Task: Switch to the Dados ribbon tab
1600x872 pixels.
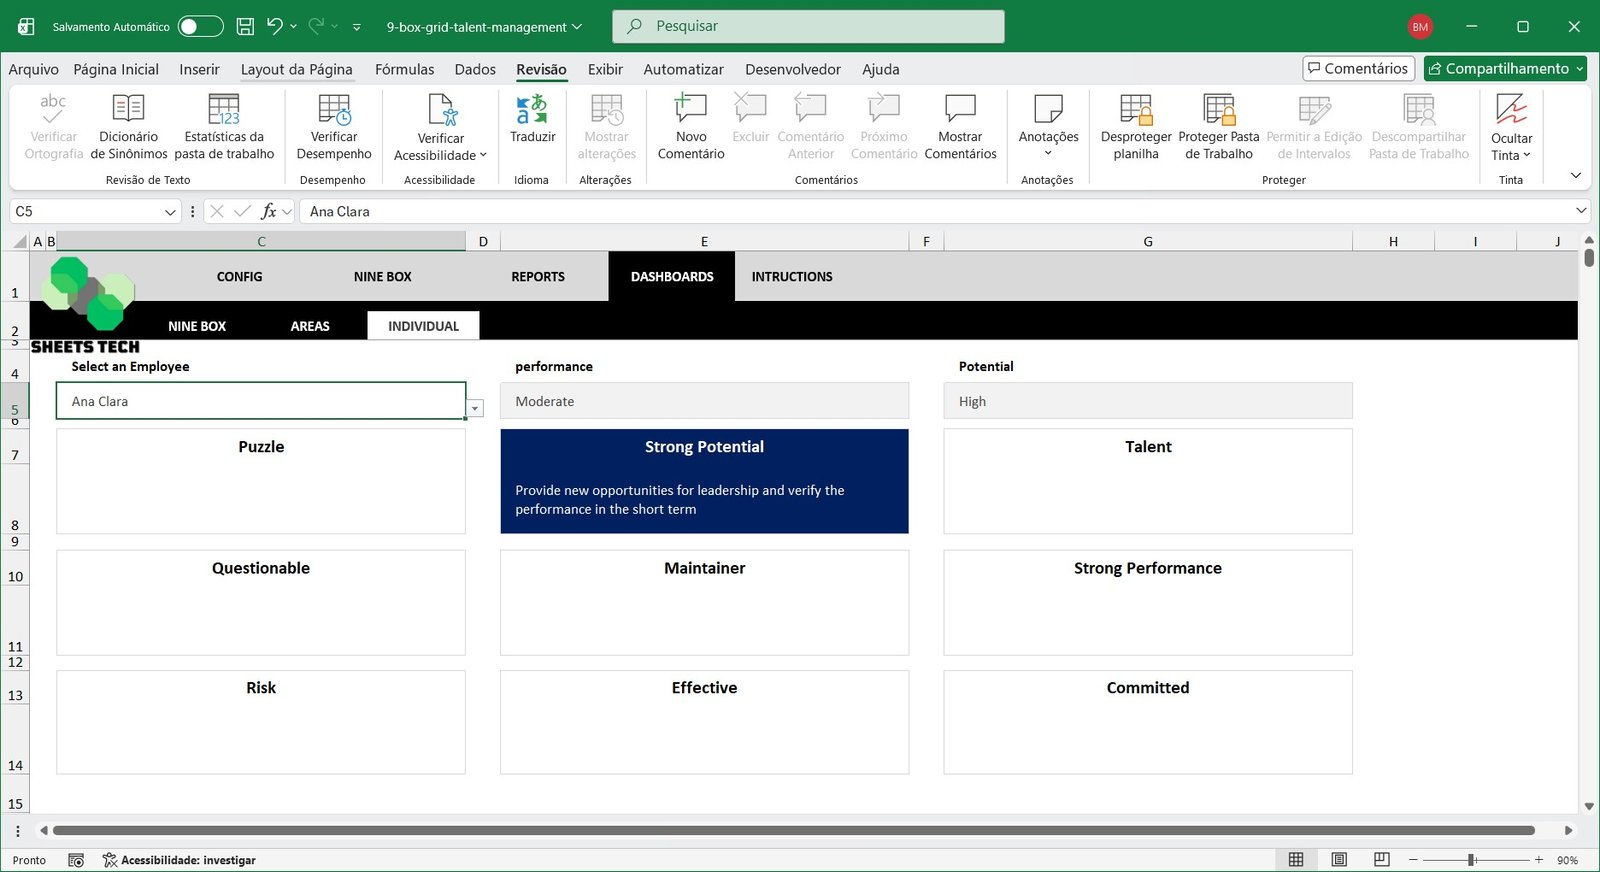Action: [x=475, y=69]
